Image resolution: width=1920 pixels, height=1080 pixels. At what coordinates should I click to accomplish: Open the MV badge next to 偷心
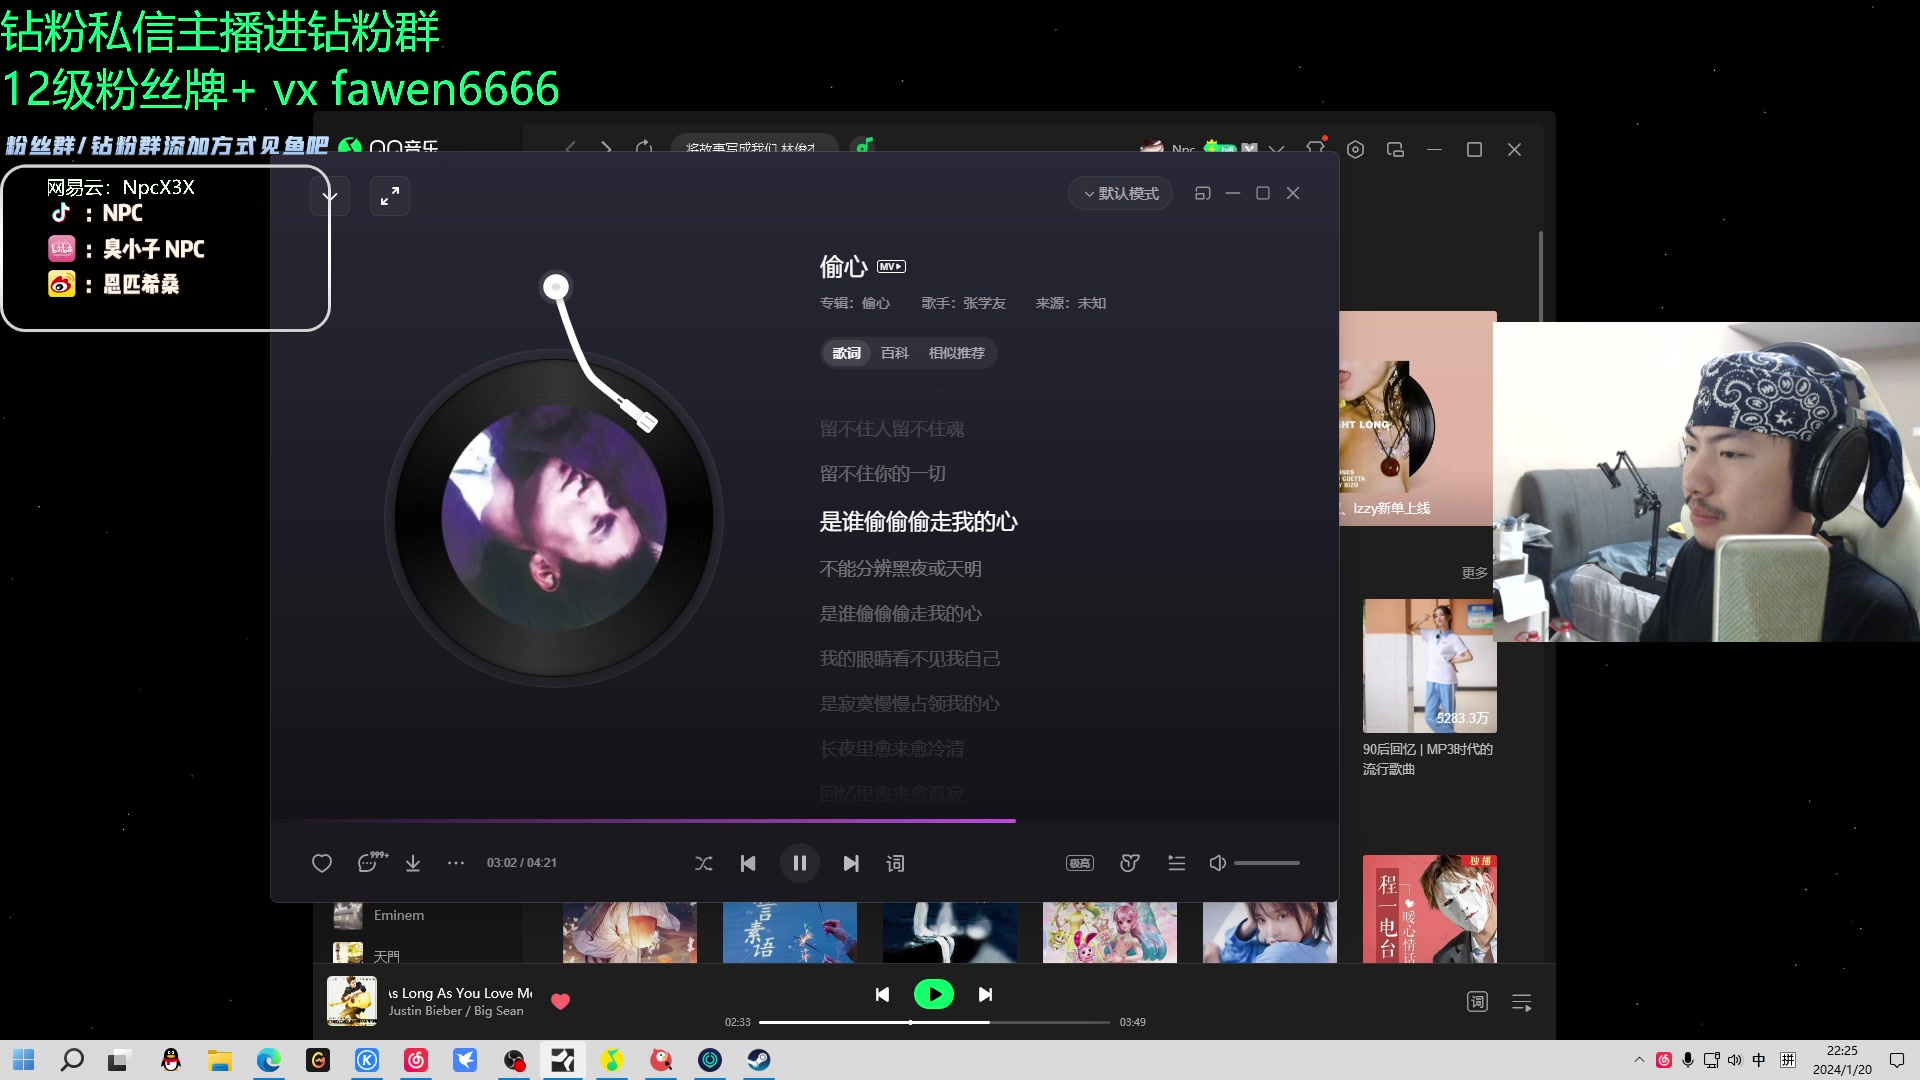point(891,267)
